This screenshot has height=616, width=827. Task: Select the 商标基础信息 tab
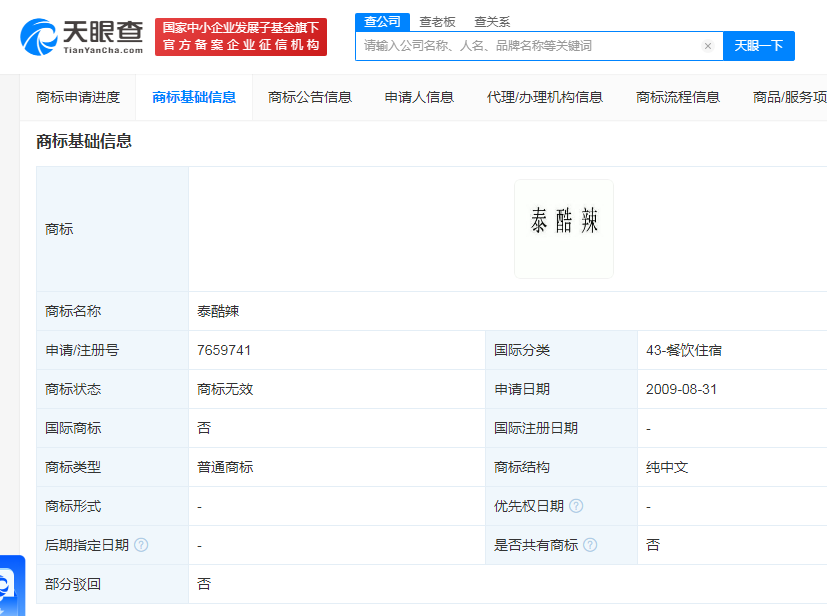(194, 97)
